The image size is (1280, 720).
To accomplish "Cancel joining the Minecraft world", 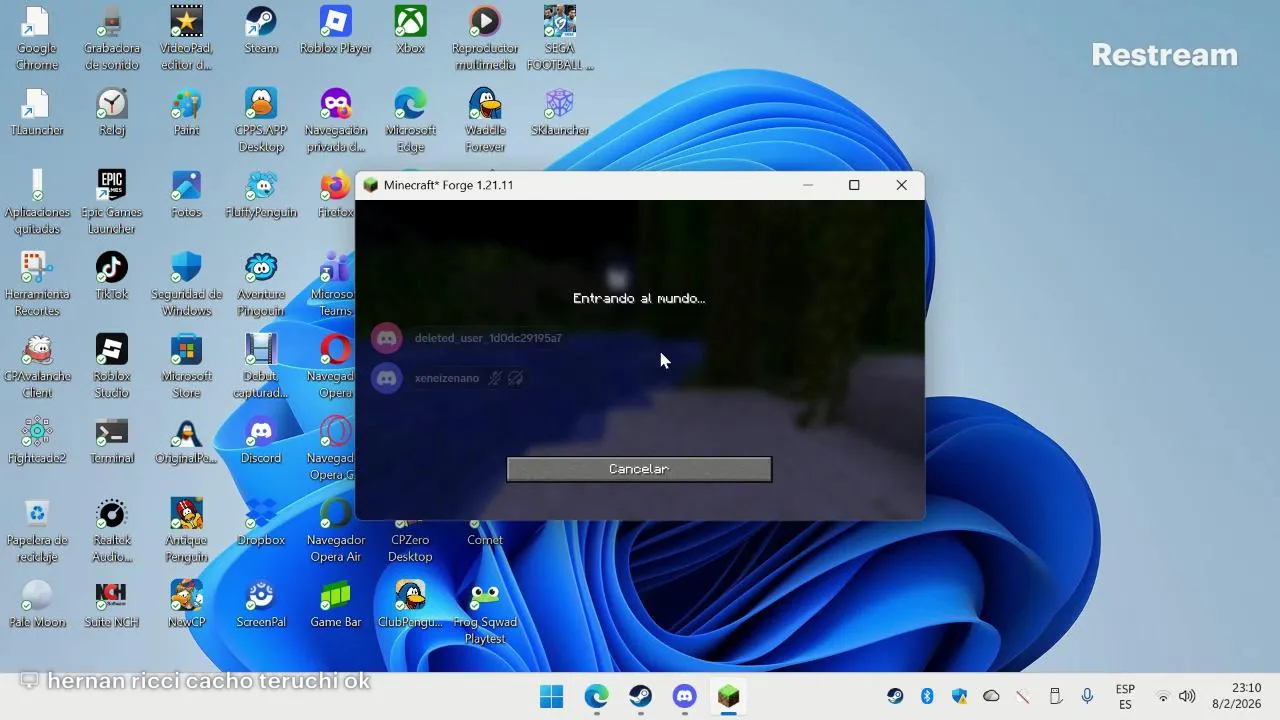I will click(x=639, y=469).
